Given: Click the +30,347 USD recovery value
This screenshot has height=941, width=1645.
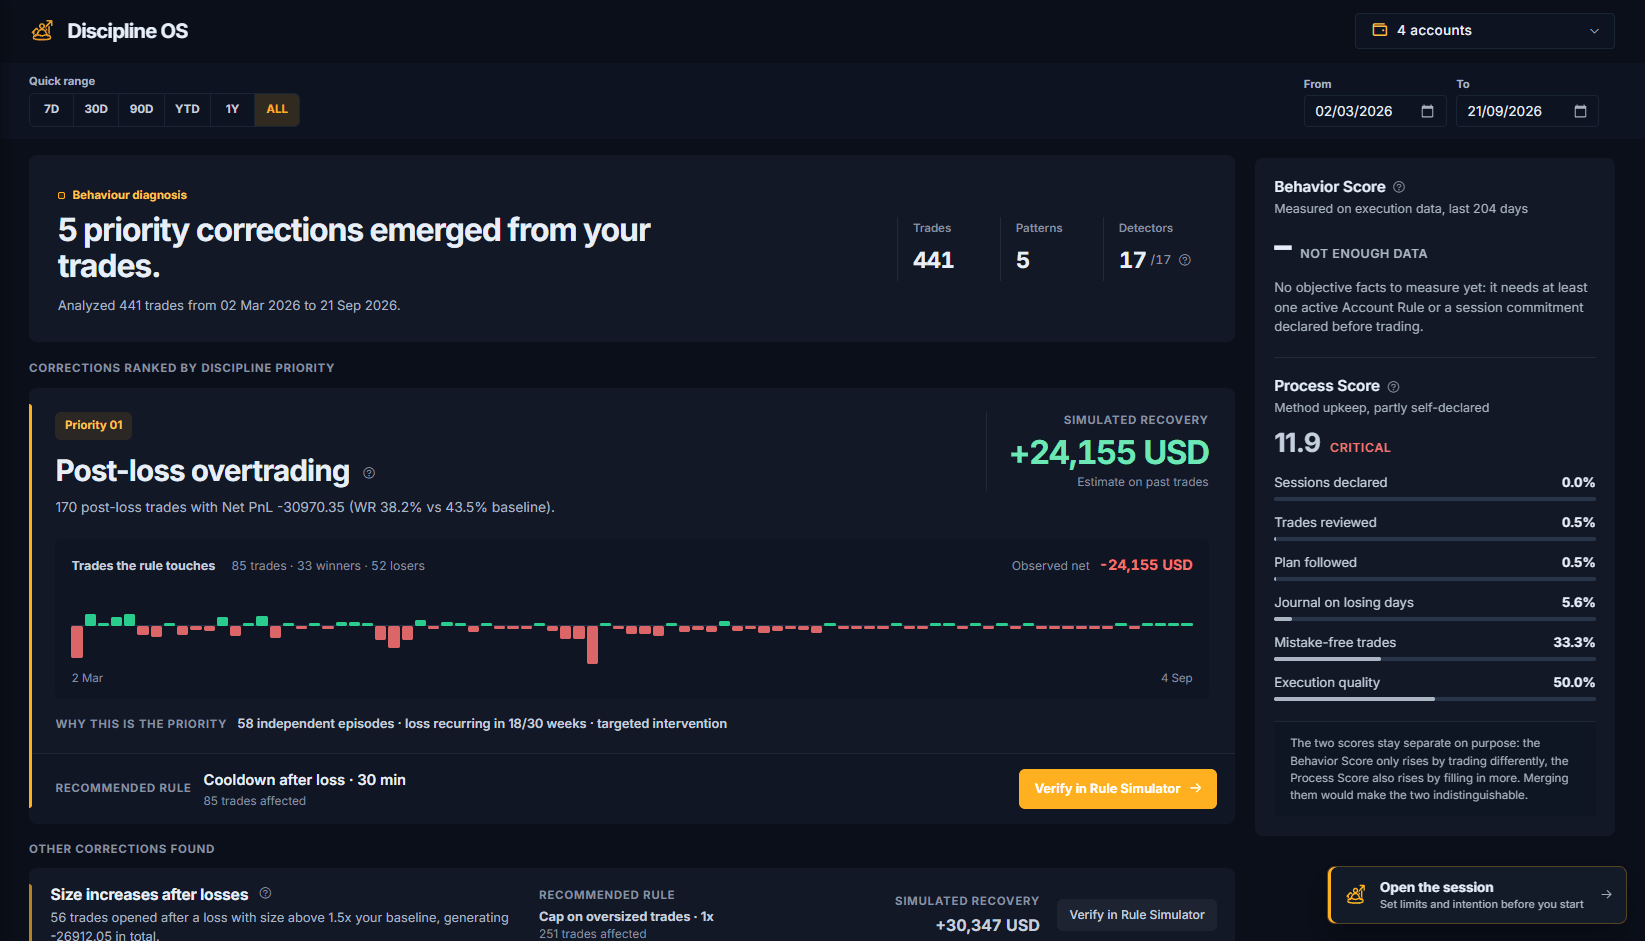Looking at the screenshot, I should pyautogui.click(x=987, y=926).
